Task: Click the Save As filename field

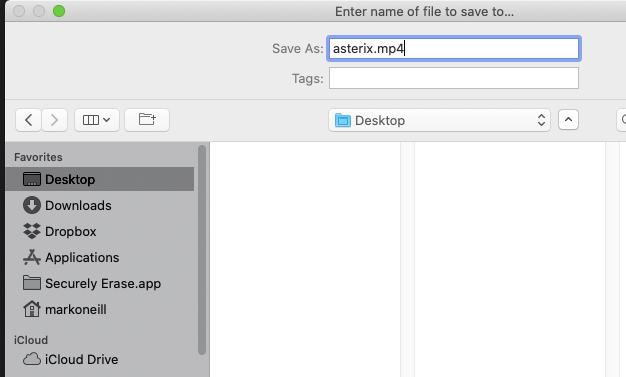Action: [x=454, y=49]
